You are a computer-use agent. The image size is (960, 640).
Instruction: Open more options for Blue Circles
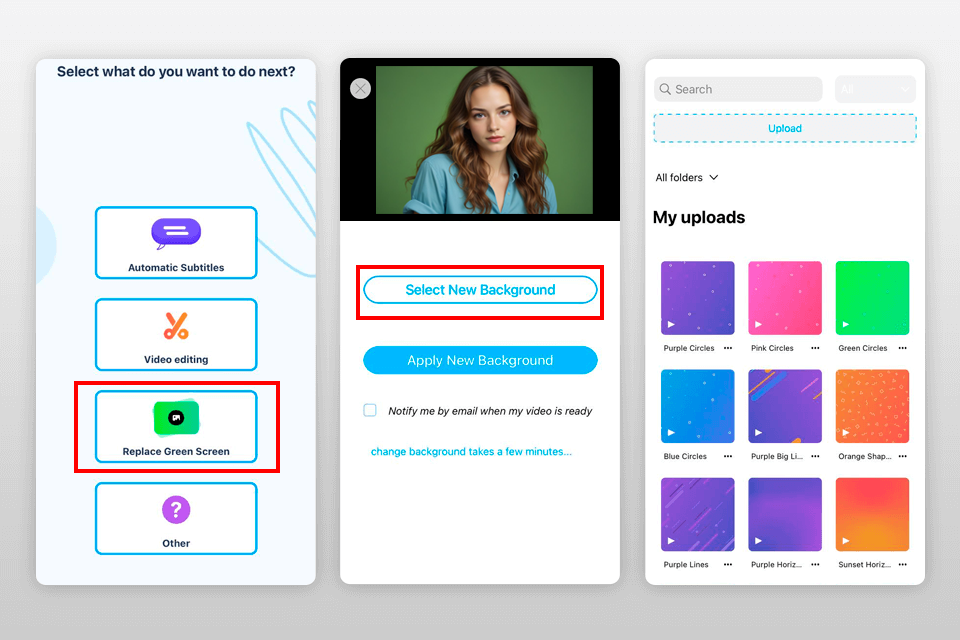coord(728,456)
